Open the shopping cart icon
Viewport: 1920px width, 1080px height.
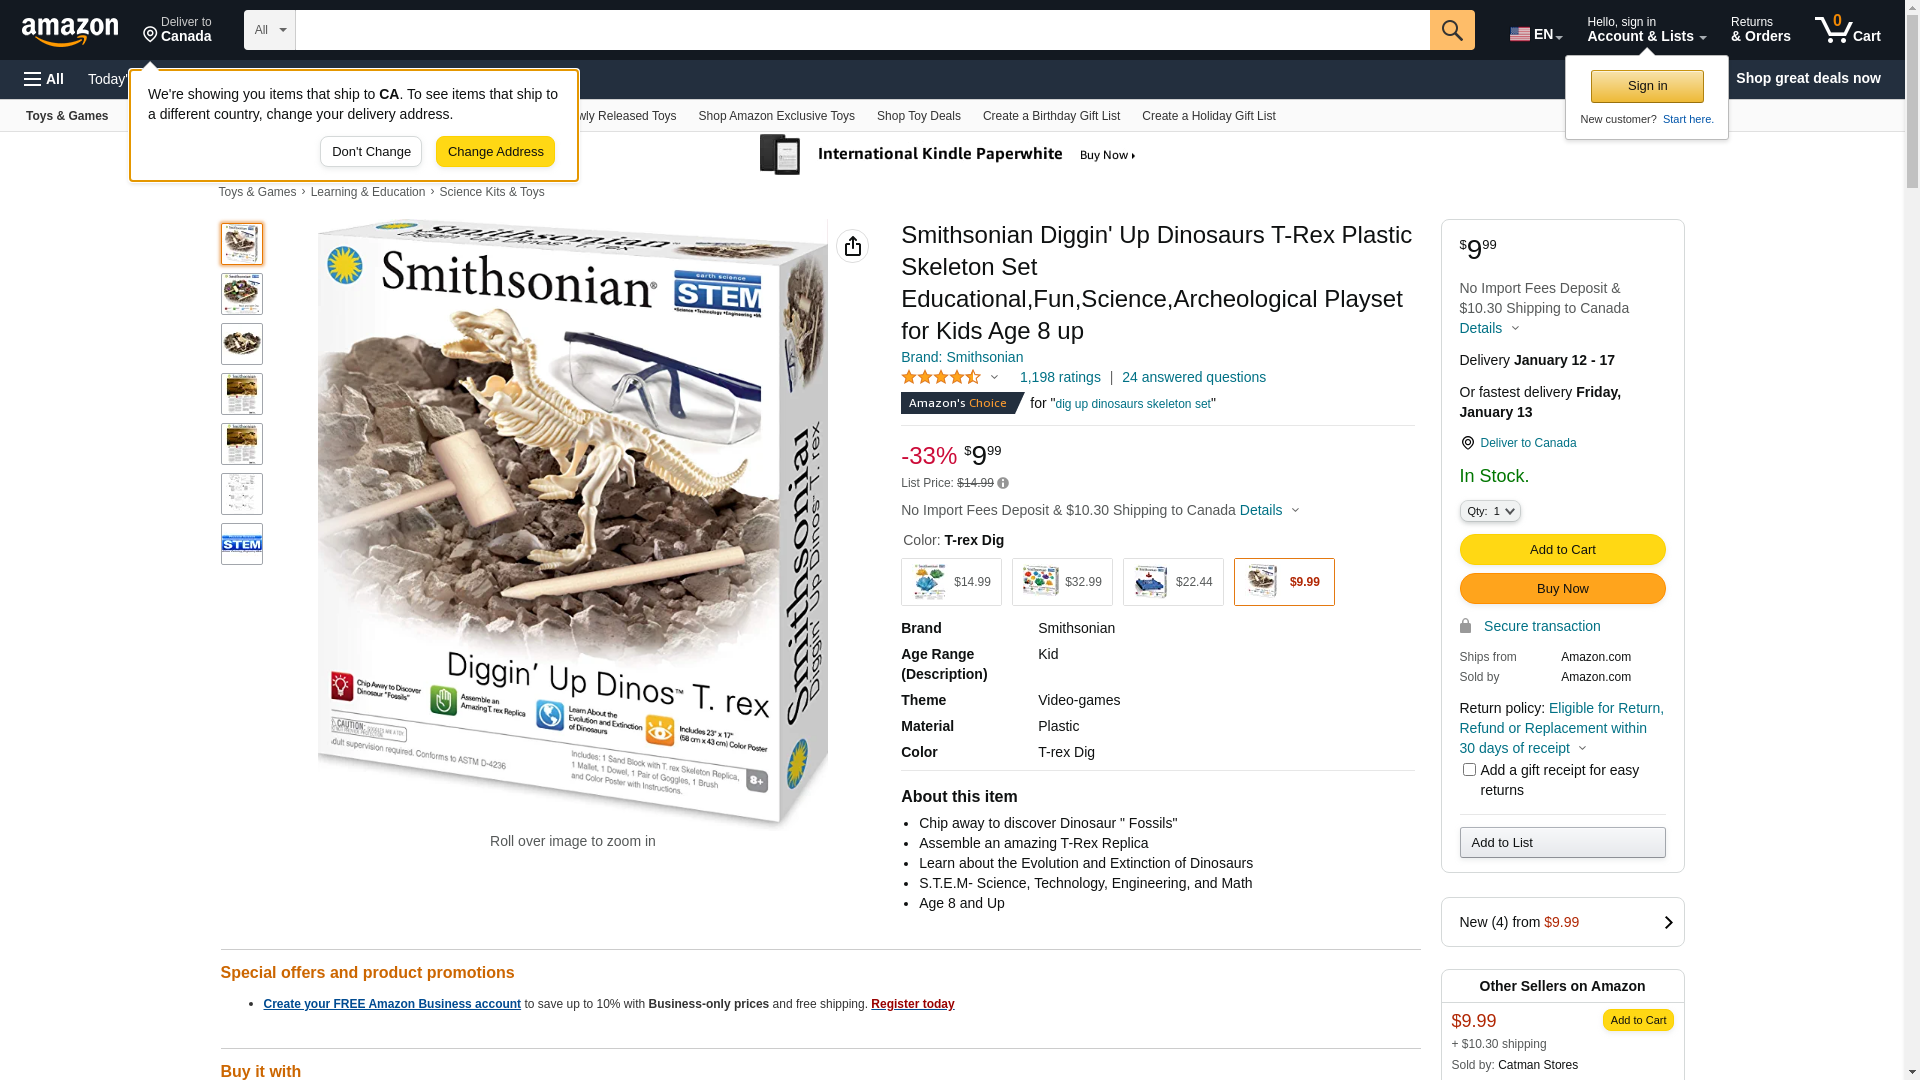point(1847,30)
